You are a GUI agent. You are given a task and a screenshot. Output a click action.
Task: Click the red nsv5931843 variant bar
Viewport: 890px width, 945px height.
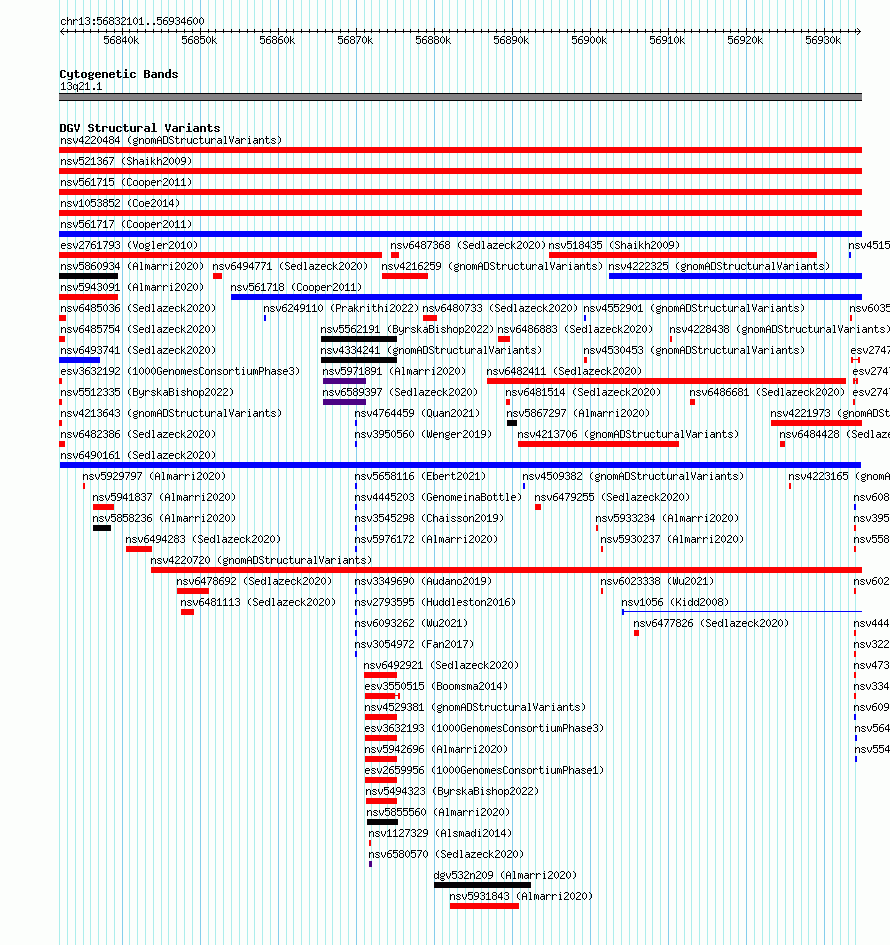484,906
